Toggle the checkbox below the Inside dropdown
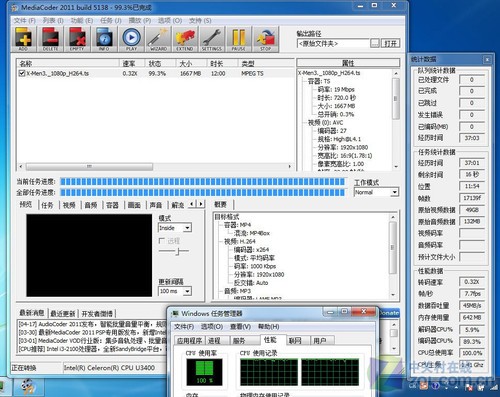The image size is (500, 397). (162, 241)
